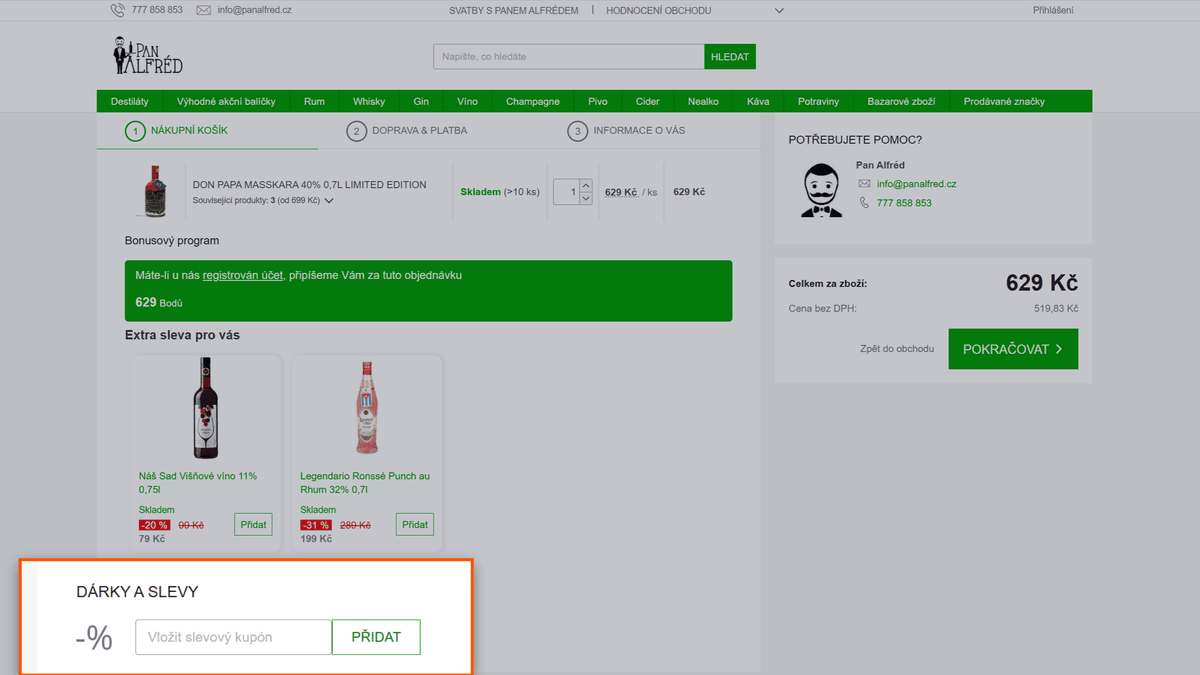The width and height of the screenshot is (1200, 675).
Task: Click inside the Vložit slevový kupón field
Action: click(233, 637)
